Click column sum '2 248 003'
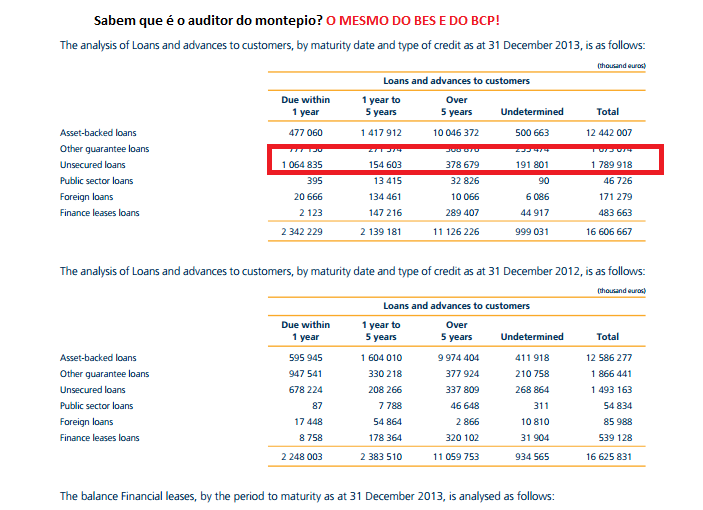The height and width of the screenshot is (510, 703). click(302, 457)
